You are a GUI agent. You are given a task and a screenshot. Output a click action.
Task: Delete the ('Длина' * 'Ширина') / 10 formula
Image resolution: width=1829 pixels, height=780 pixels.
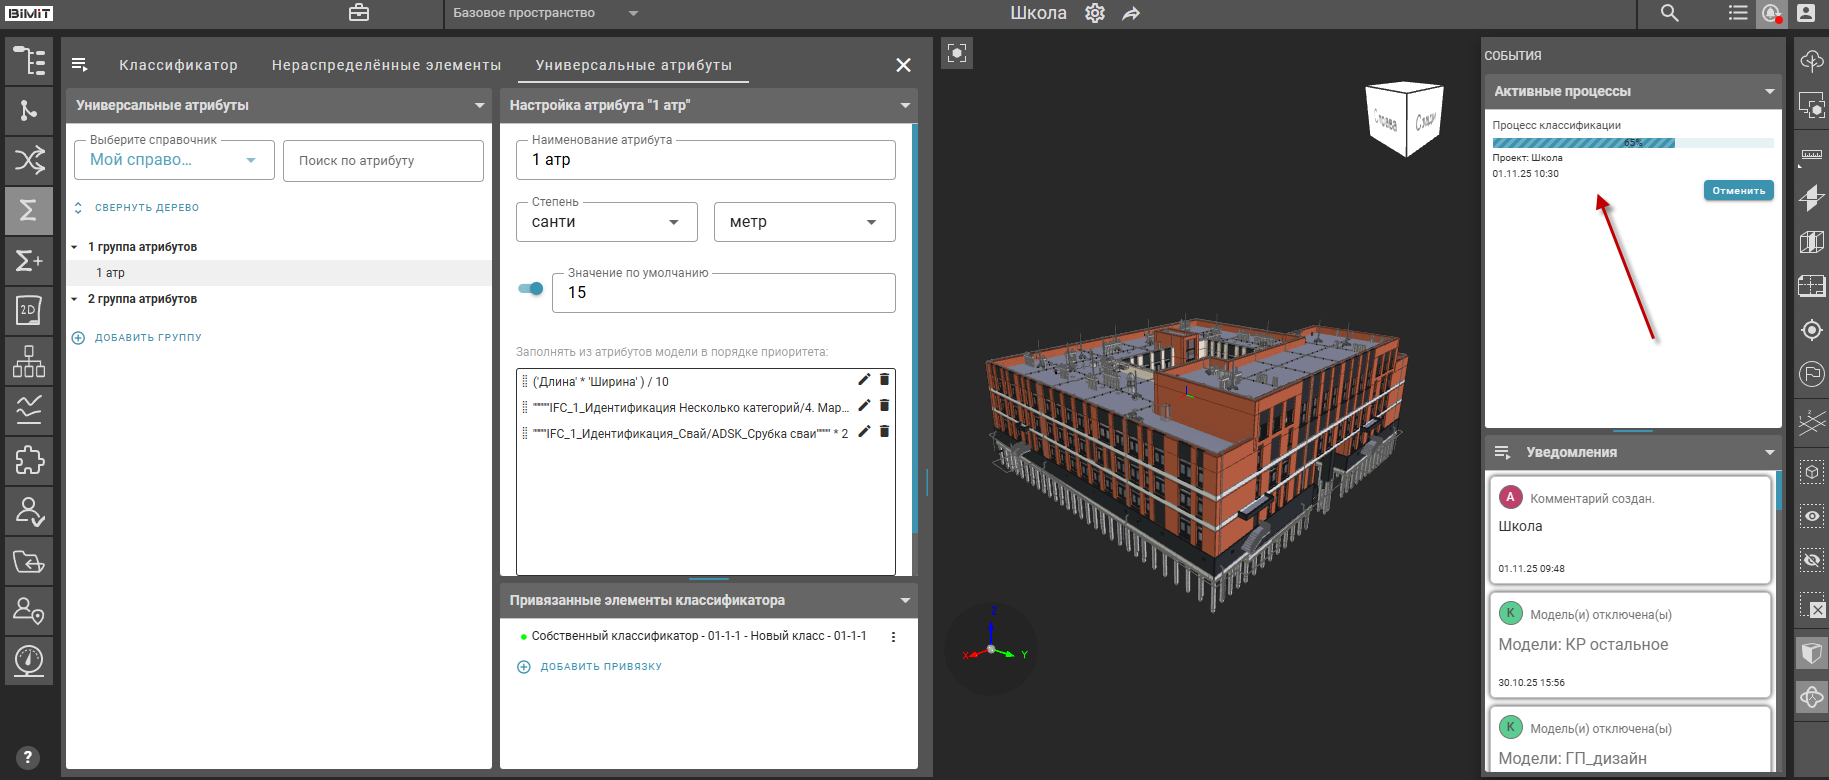click(884, 380)
